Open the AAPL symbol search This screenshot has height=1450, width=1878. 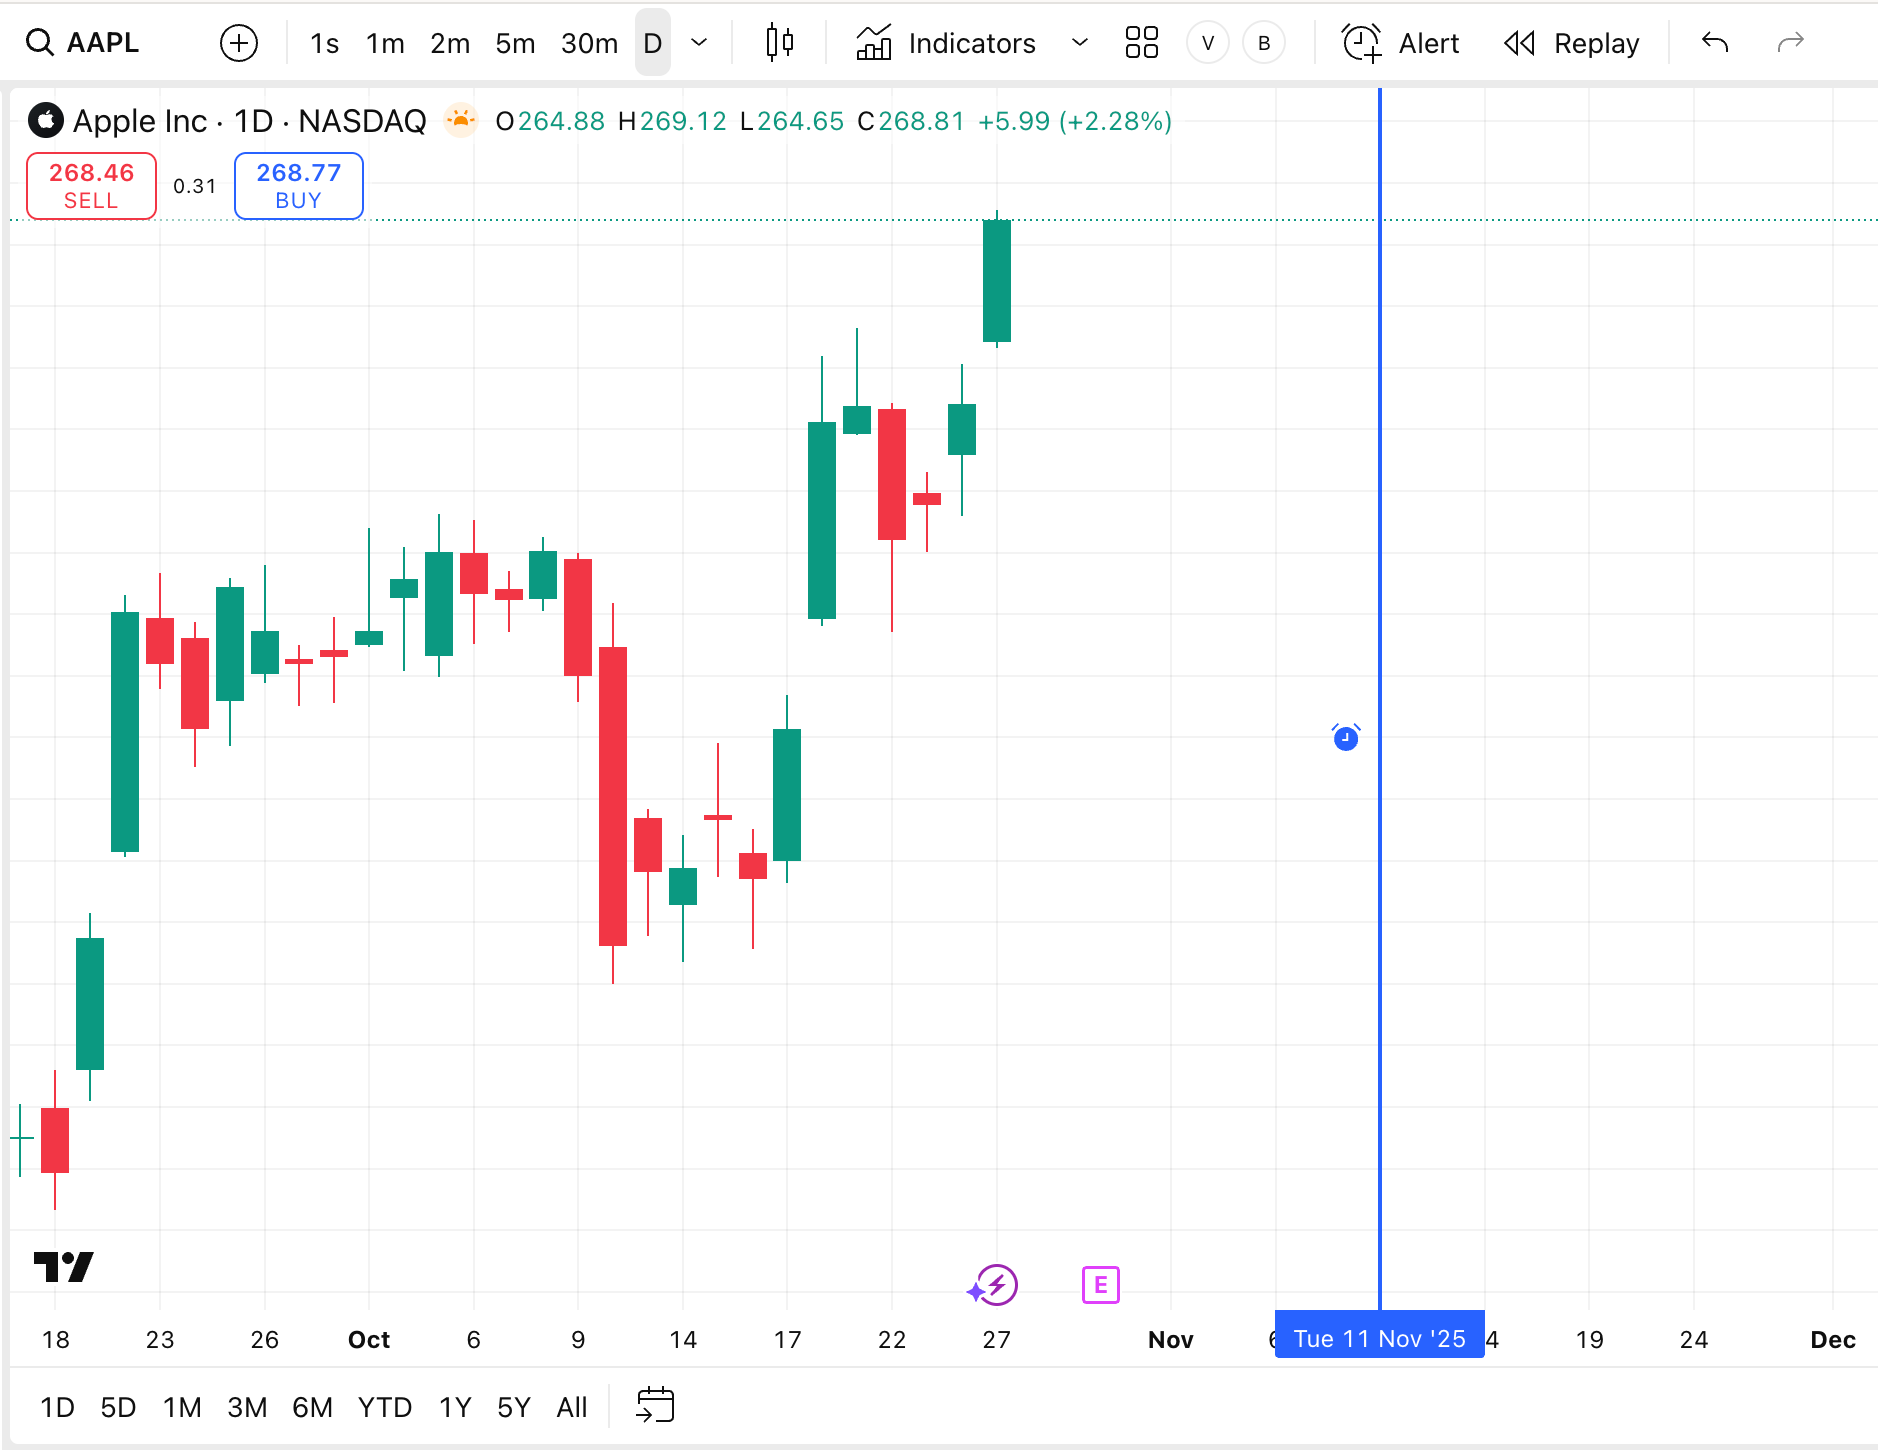pyautogui.click(x=84, y=43)
